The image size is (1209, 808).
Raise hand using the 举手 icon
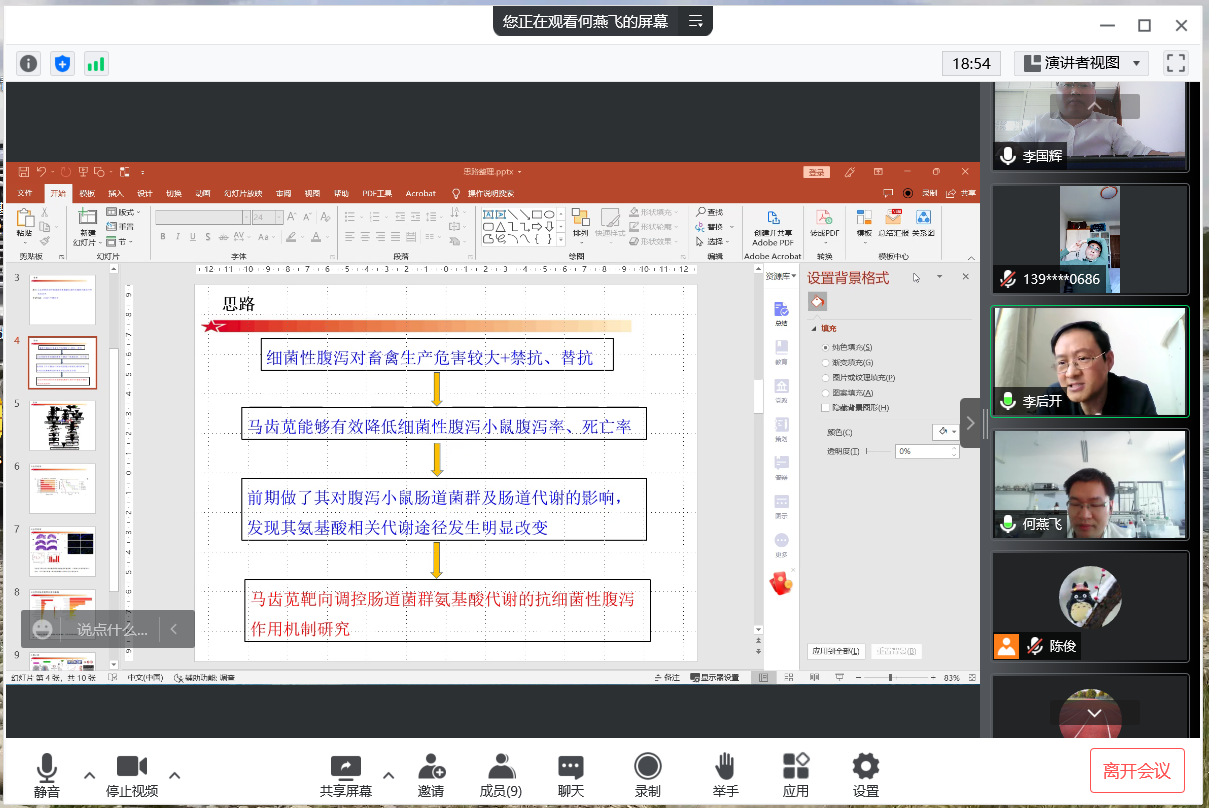725,774
